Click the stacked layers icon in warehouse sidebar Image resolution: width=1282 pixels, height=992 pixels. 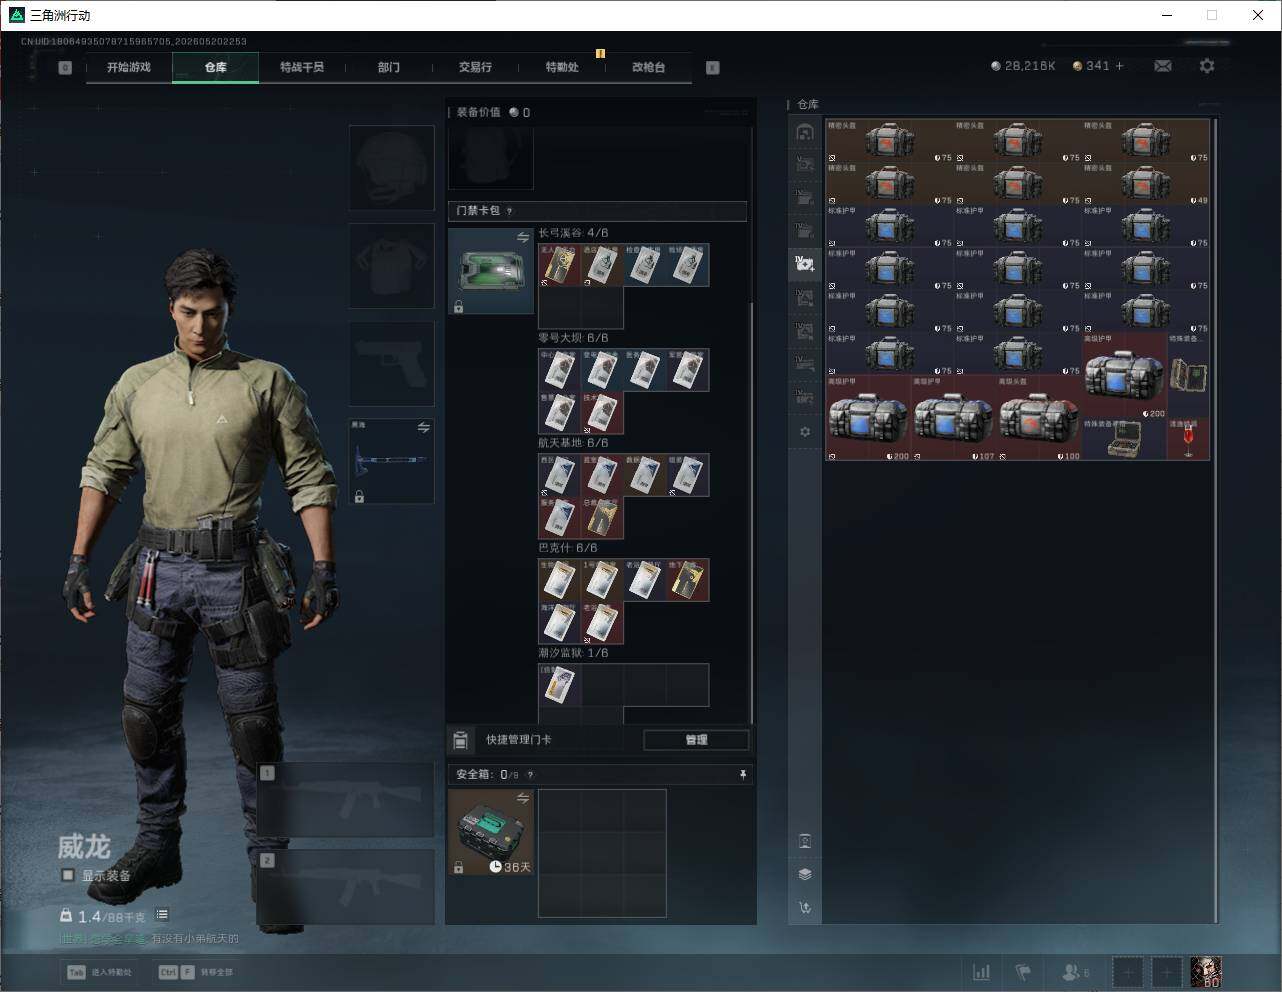click(x=805, y=874)
